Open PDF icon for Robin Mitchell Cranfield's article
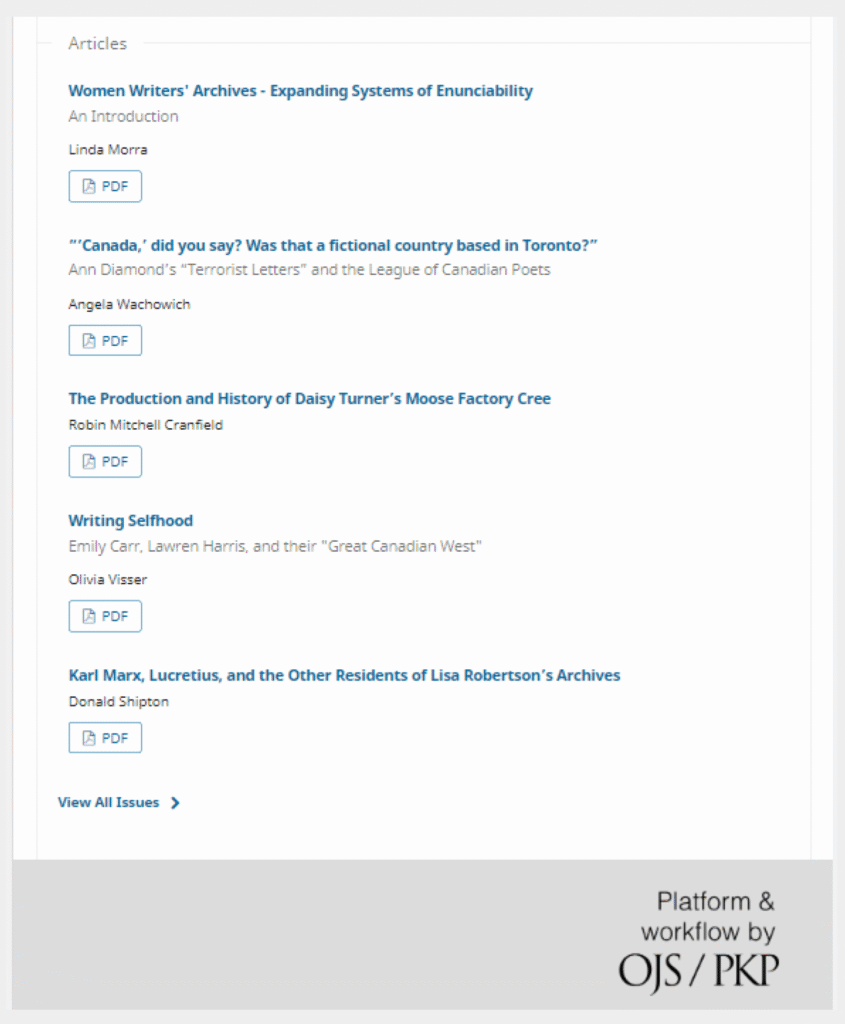The height and width of the screenshot is (1024, 845). point(89,462)
